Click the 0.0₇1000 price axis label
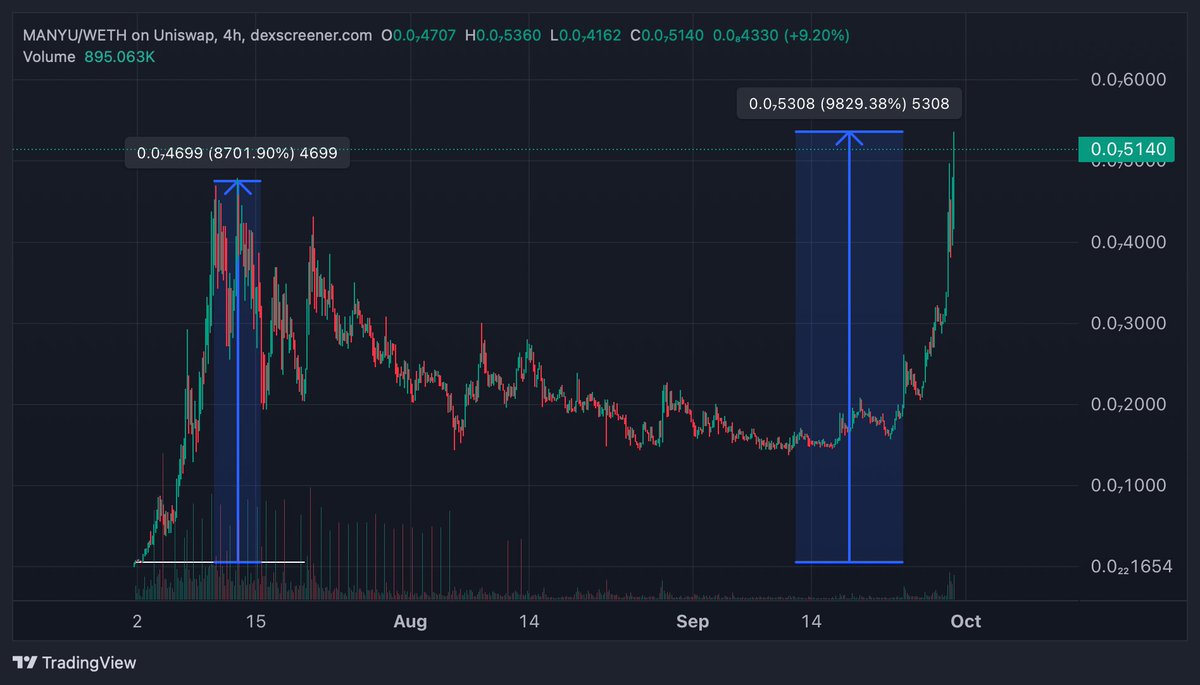1200x685 pixels. click(x=1130, y=485)
